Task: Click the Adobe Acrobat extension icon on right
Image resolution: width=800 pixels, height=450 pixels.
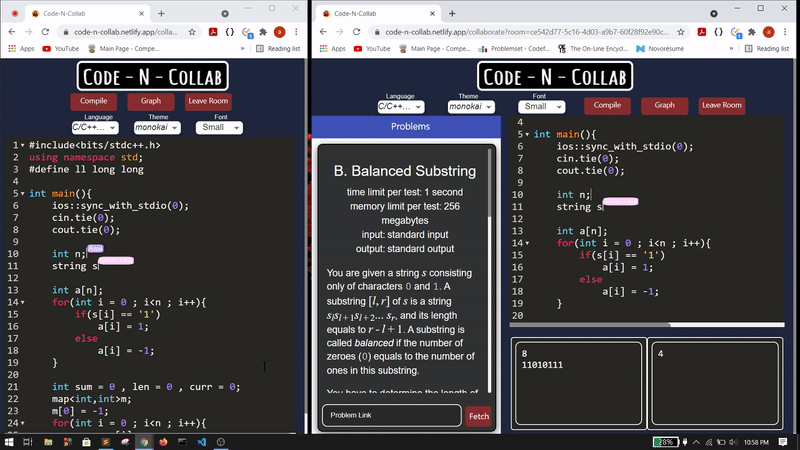Action: click(x=702, y=32)
